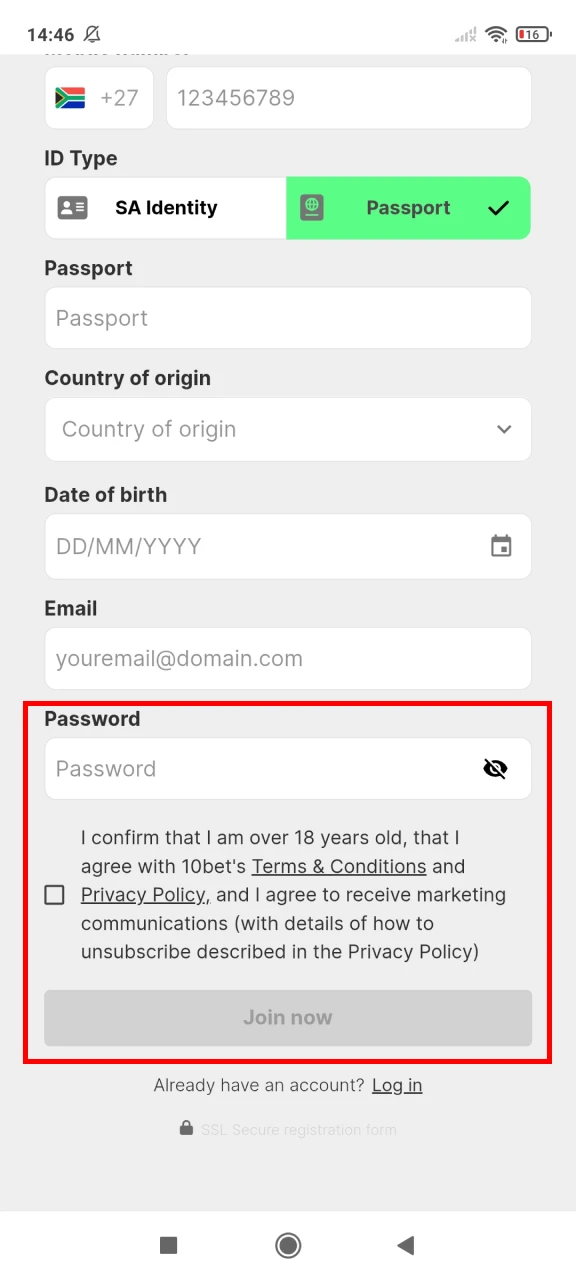Show the password with the eye toggle
Viewport: 576px width, 1280px height.
(495, 768)
